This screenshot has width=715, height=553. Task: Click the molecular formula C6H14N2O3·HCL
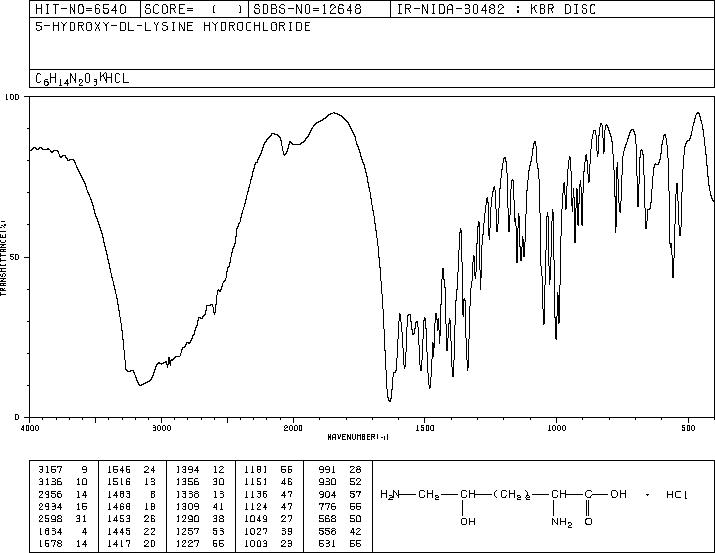(82, 78)
